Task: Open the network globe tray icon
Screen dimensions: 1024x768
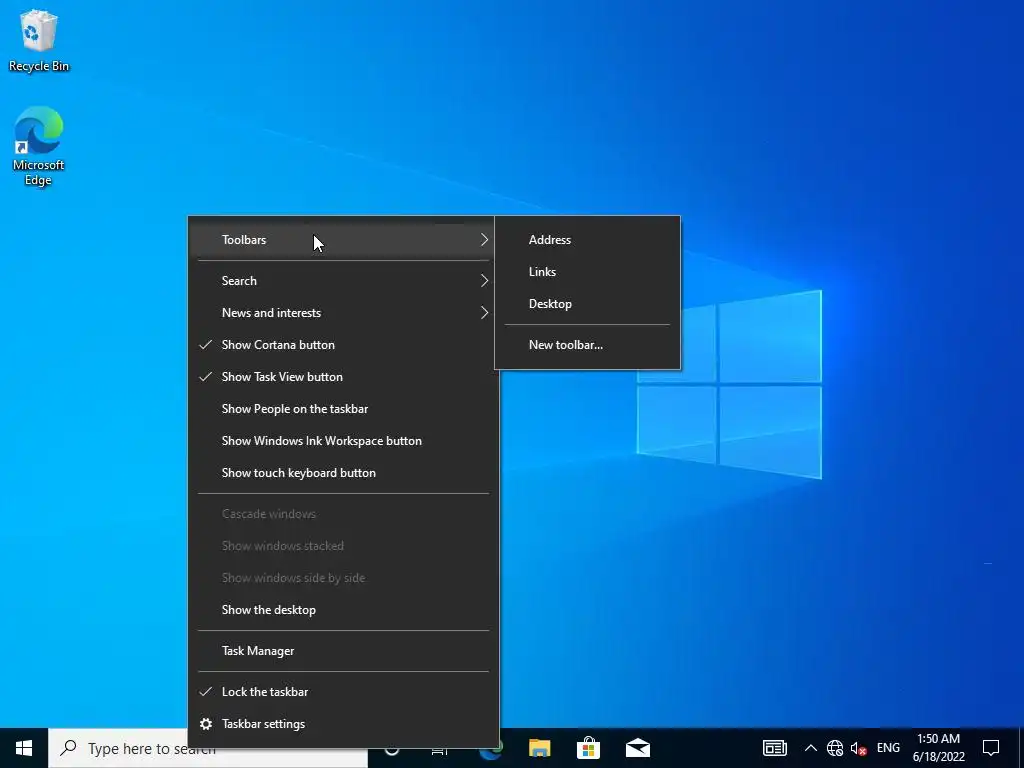Action: [x=835, y=748]
